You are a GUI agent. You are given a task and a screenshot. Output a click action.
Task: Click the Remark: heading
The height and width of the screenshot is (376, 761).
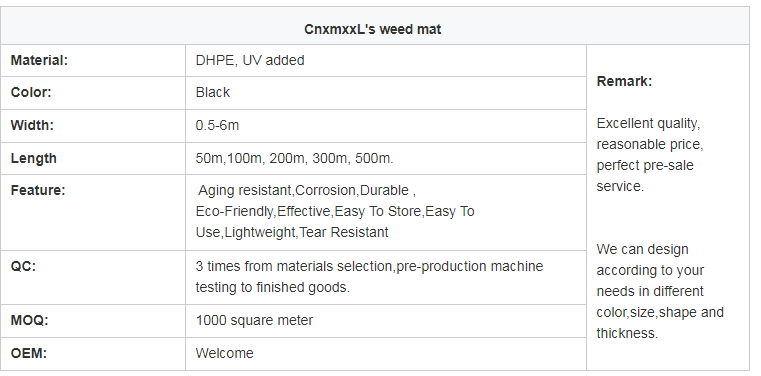click(624, 82)
